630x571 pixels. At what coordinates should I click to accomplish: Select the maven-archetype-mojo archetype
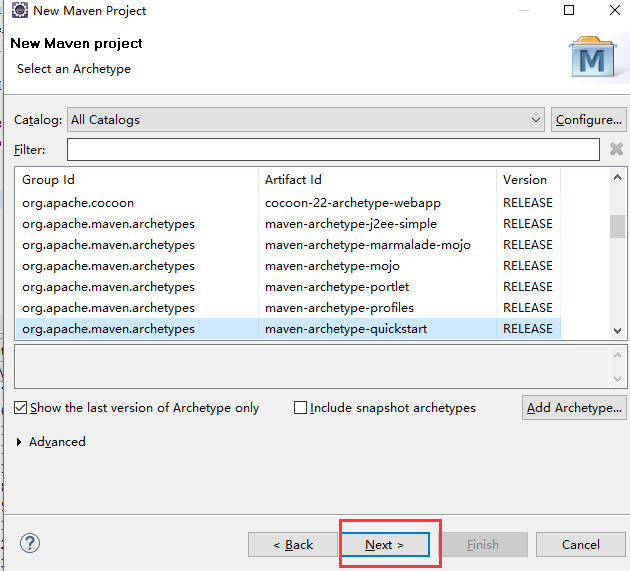(x=288, y=266)
